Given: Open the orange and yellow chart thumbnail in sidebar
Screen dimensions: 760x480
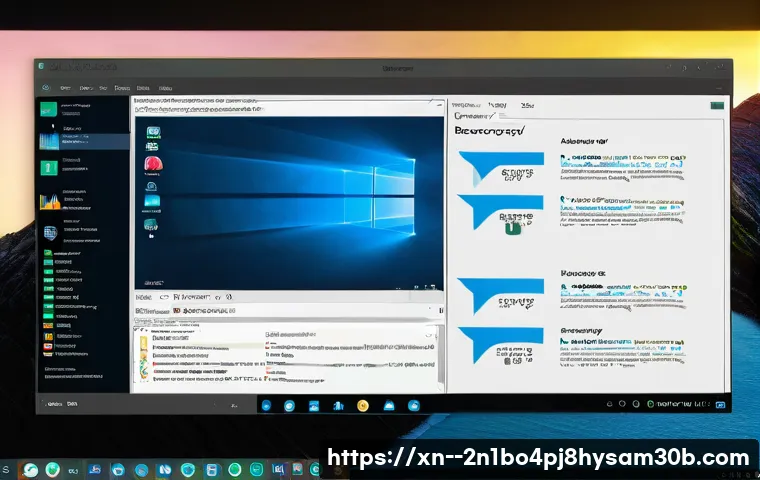Looking at the screenshot, I should (49, 201).
